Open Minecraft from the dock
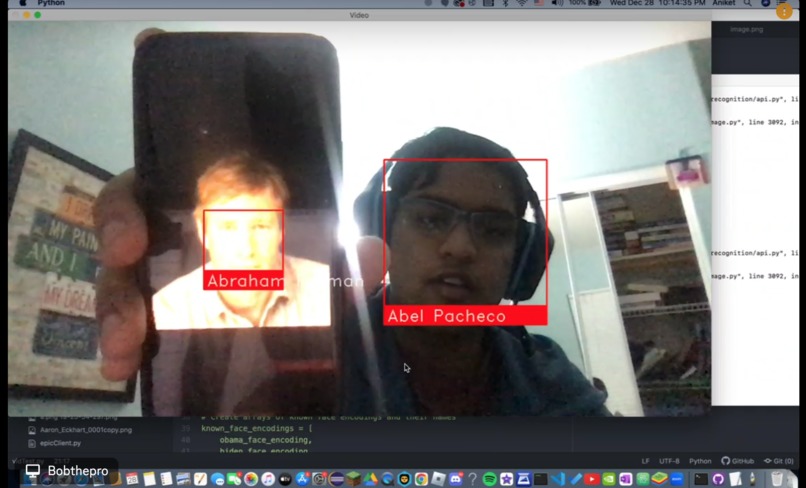 [x=353, y=479]
